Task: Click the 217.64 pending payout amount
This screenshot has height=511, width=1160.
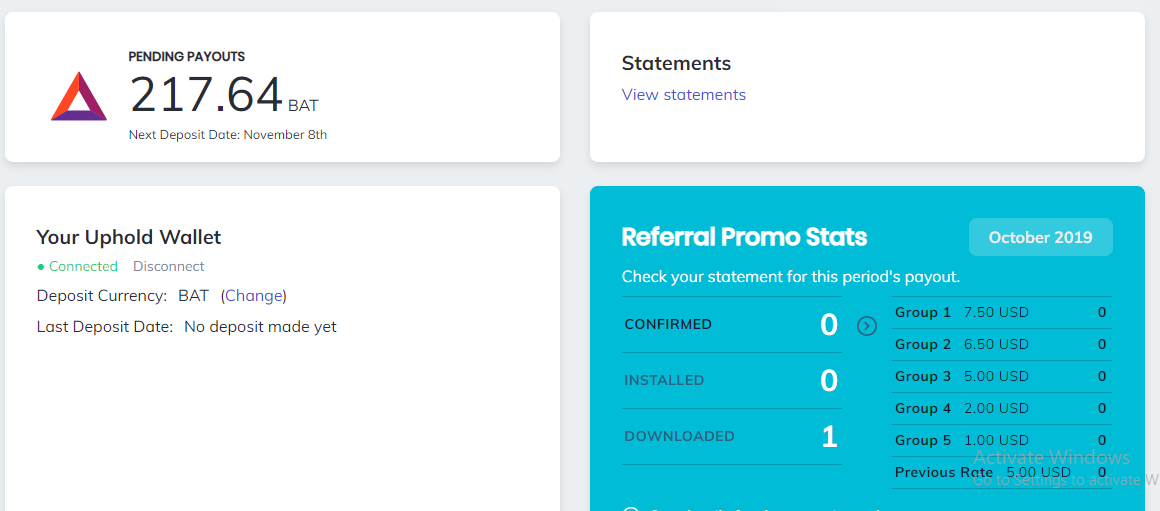Action: [207, 96]
